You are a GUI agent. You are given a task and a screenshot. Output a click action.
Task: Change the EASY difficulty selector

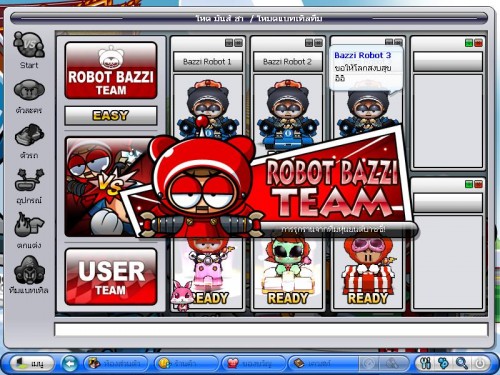(111, 116)
